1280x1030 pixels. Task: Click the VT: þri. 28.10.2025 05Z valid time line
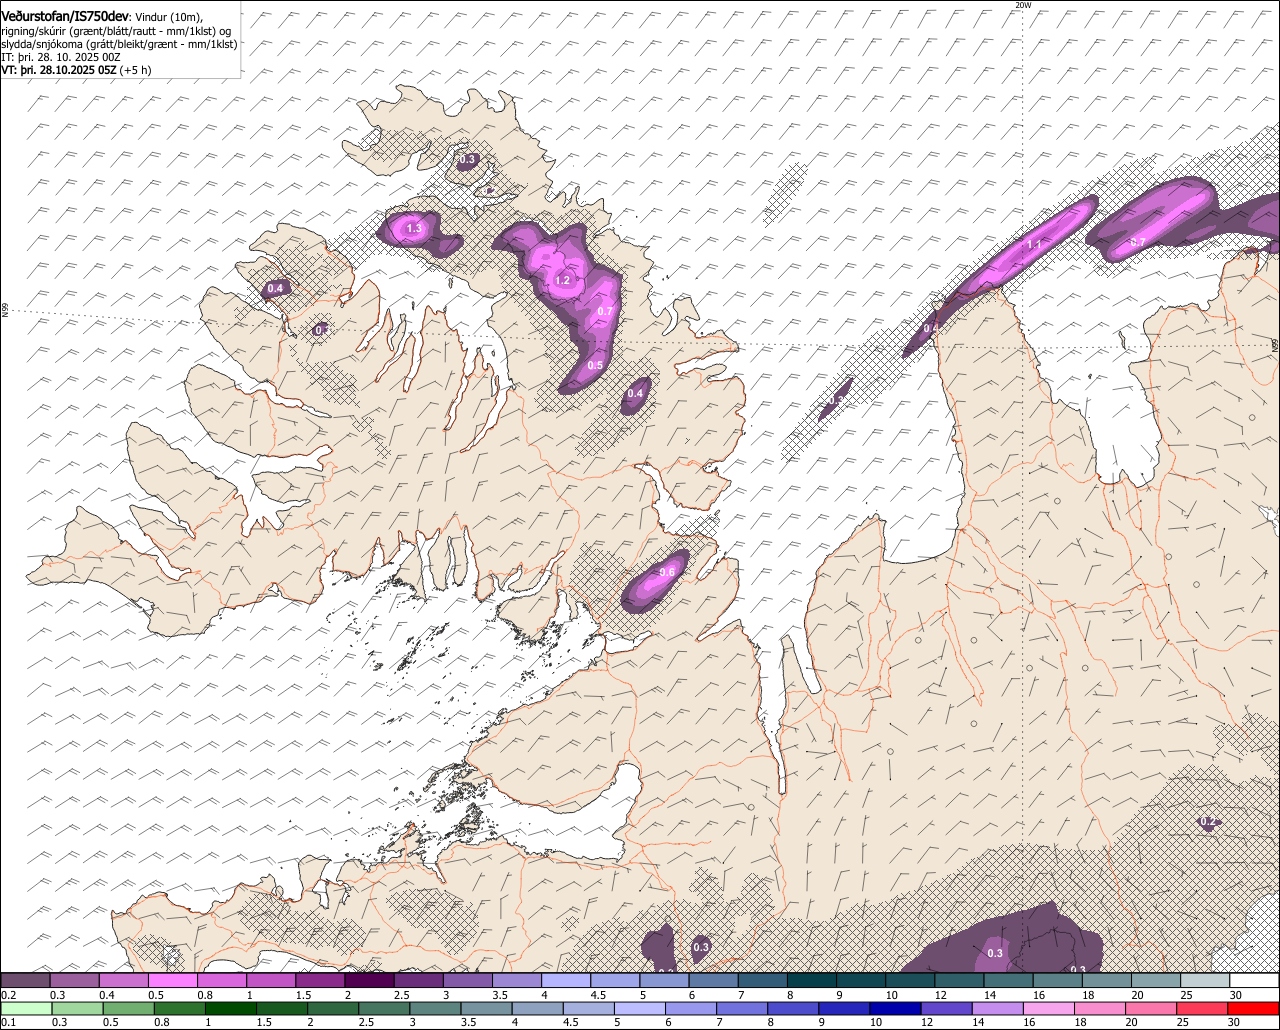click(76, 70)
